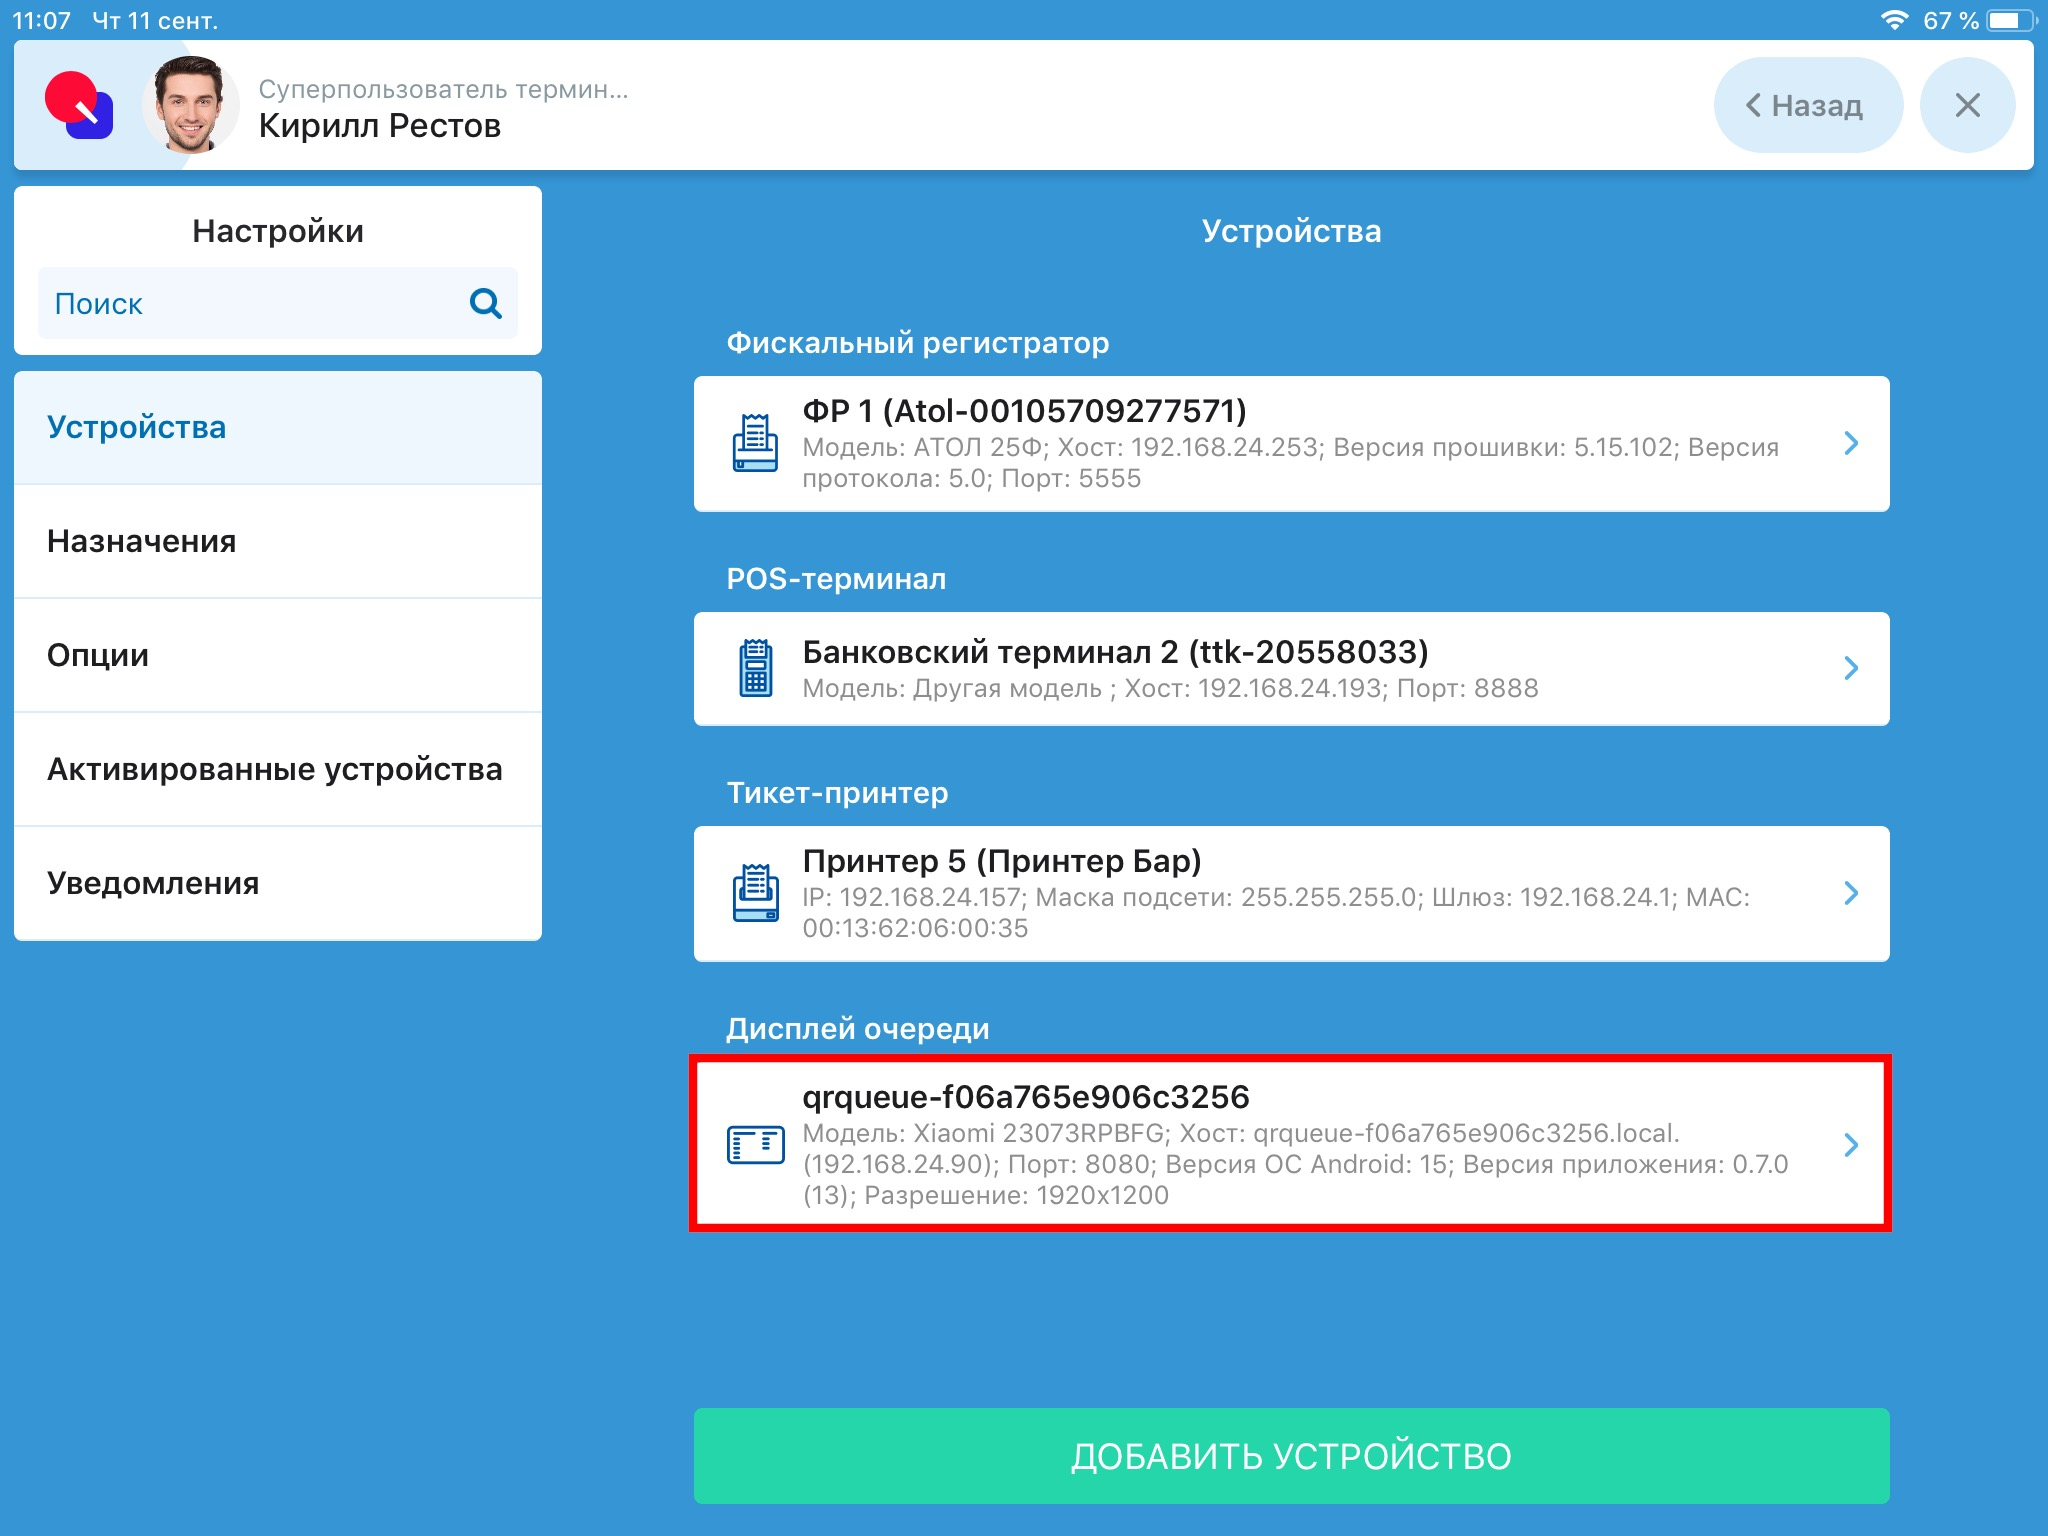Click the queue display device icon
2048x1536 pixels.
tap(755, 1144)
